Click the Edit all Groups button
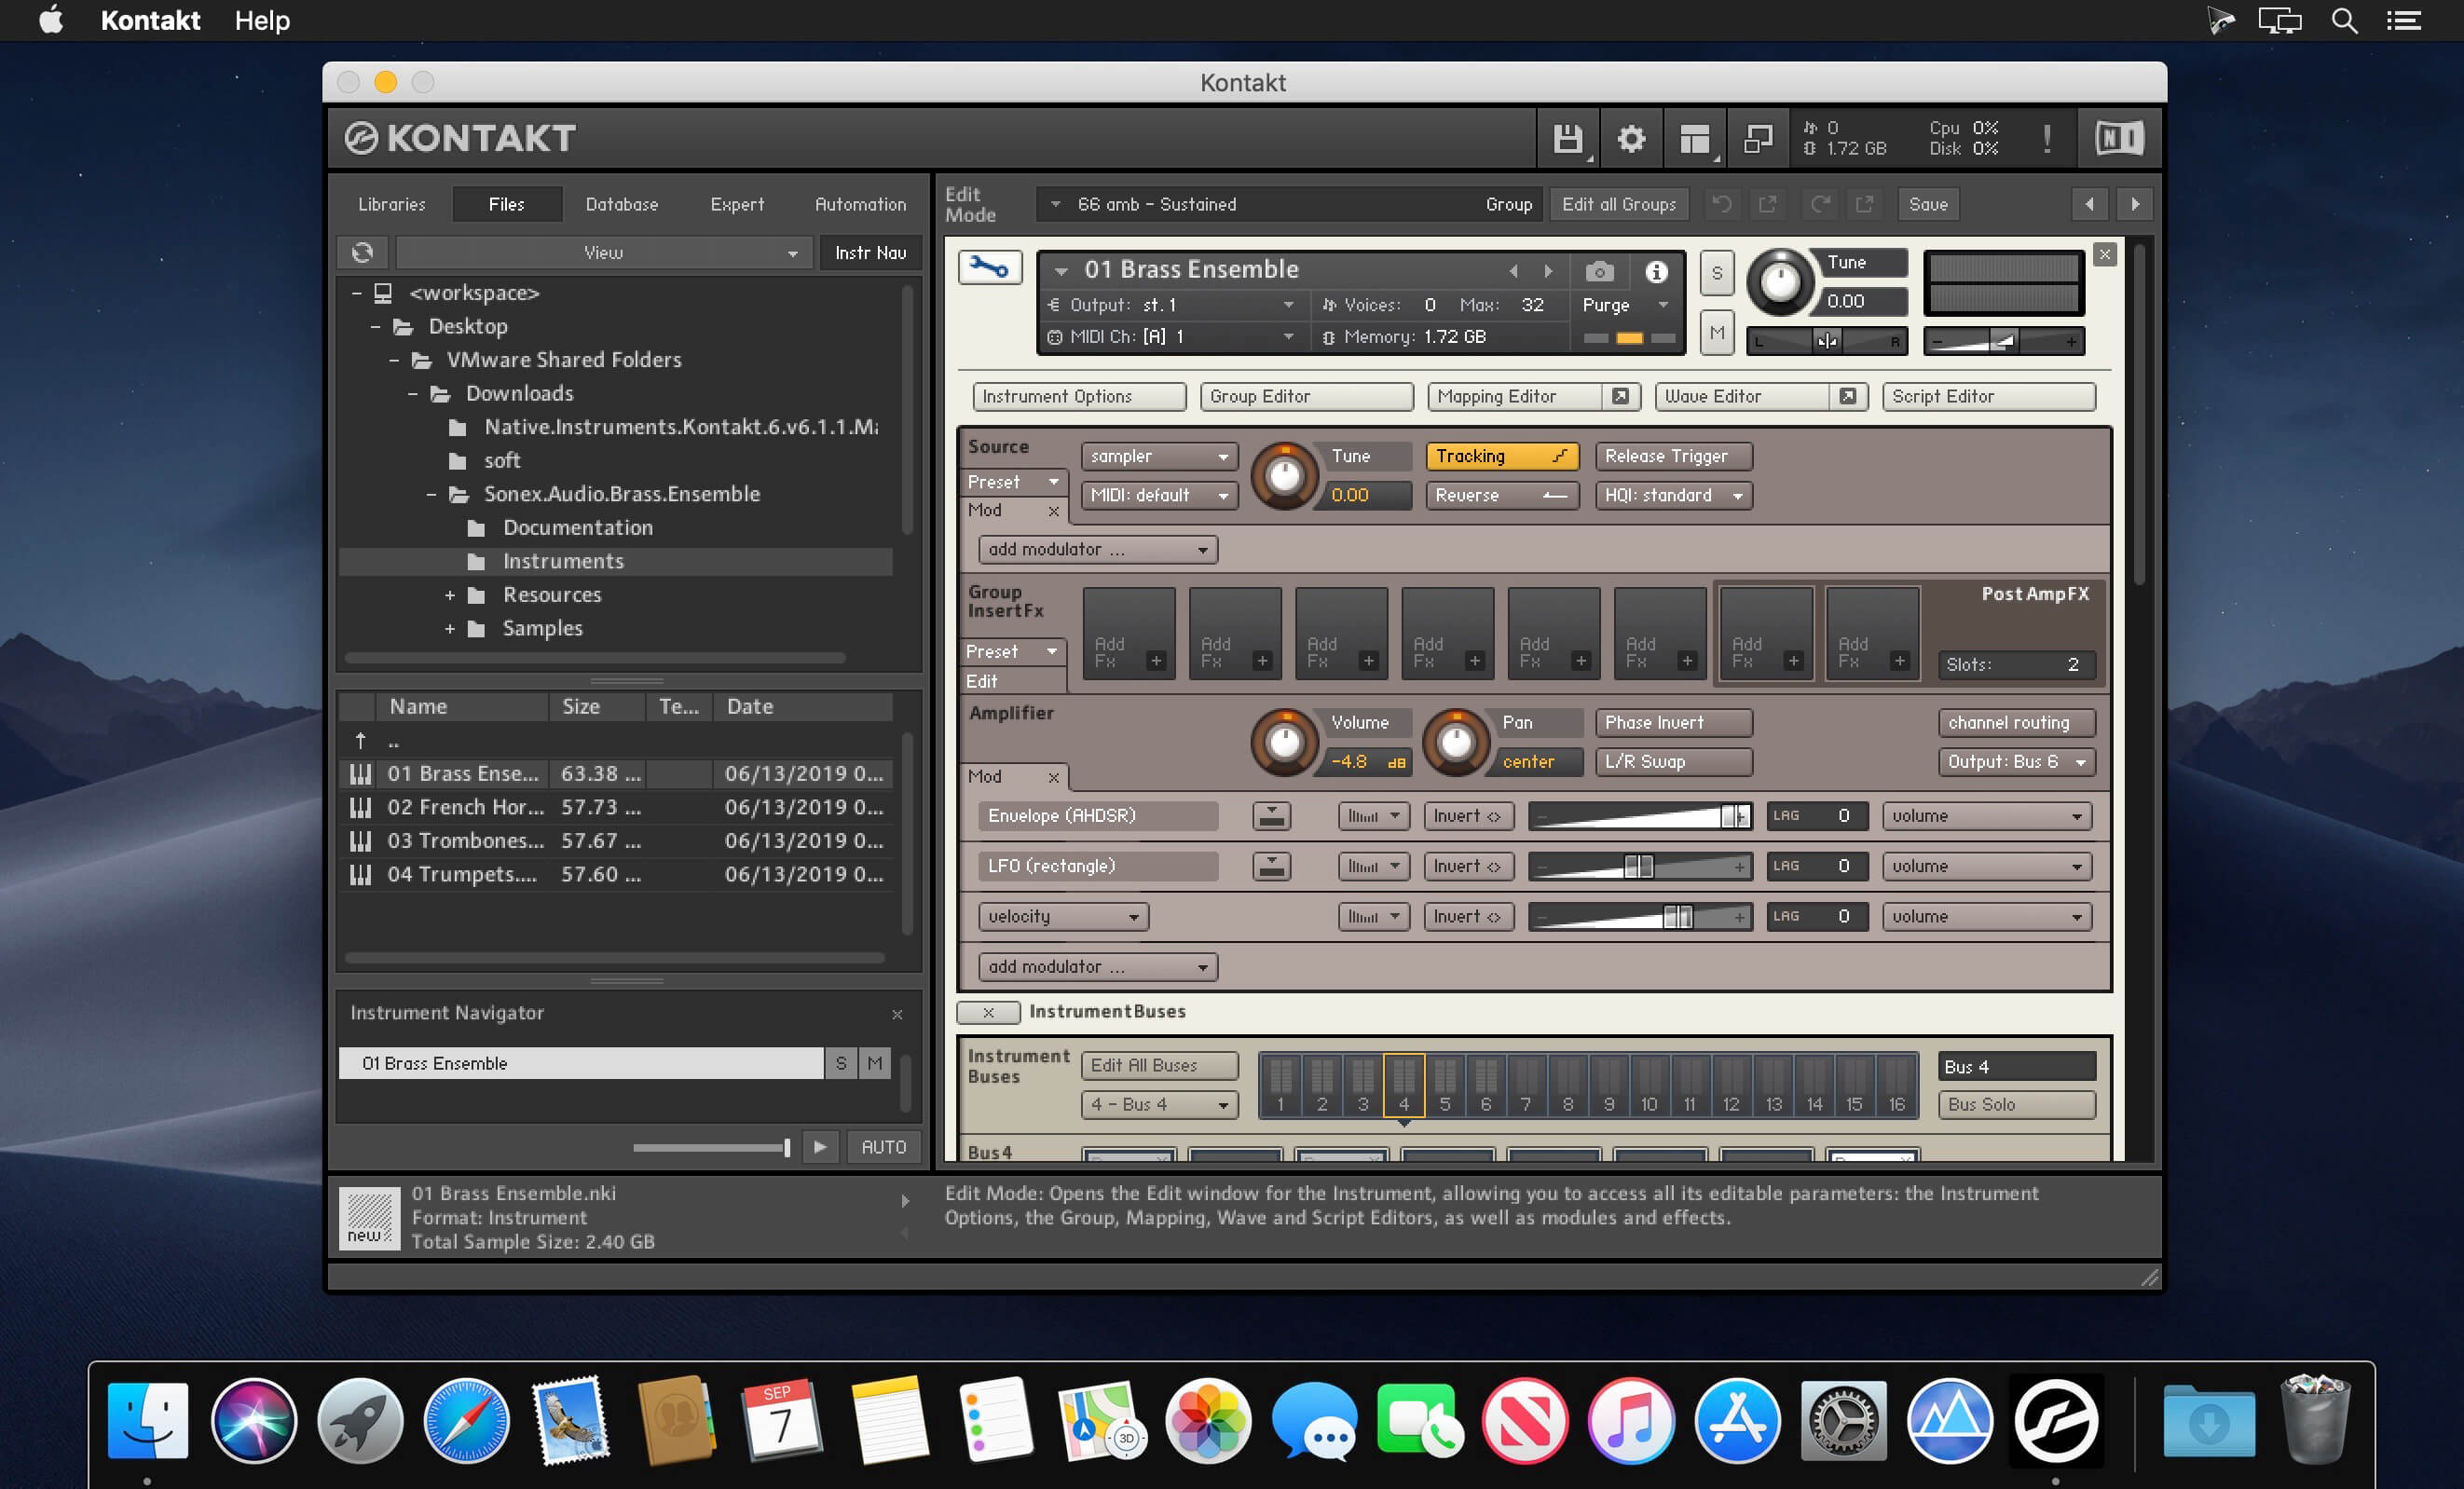Image resolution: width=2464 pixels, height=1489 pixels. tap(1619, 204)
